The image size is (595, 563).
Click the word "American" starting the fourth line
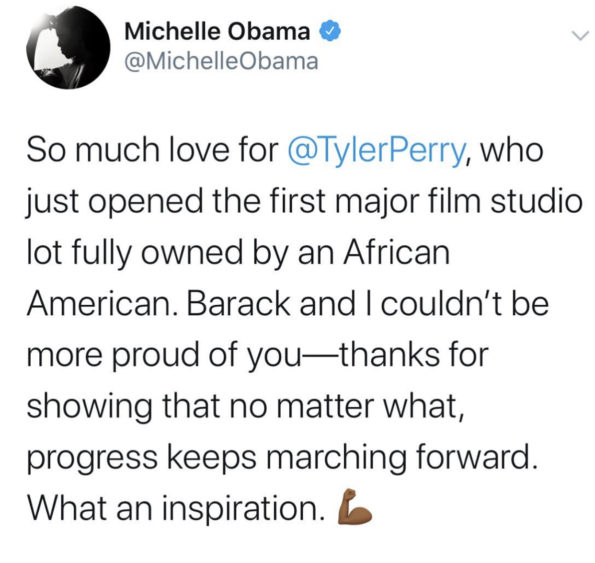click(x=99, y=304)
